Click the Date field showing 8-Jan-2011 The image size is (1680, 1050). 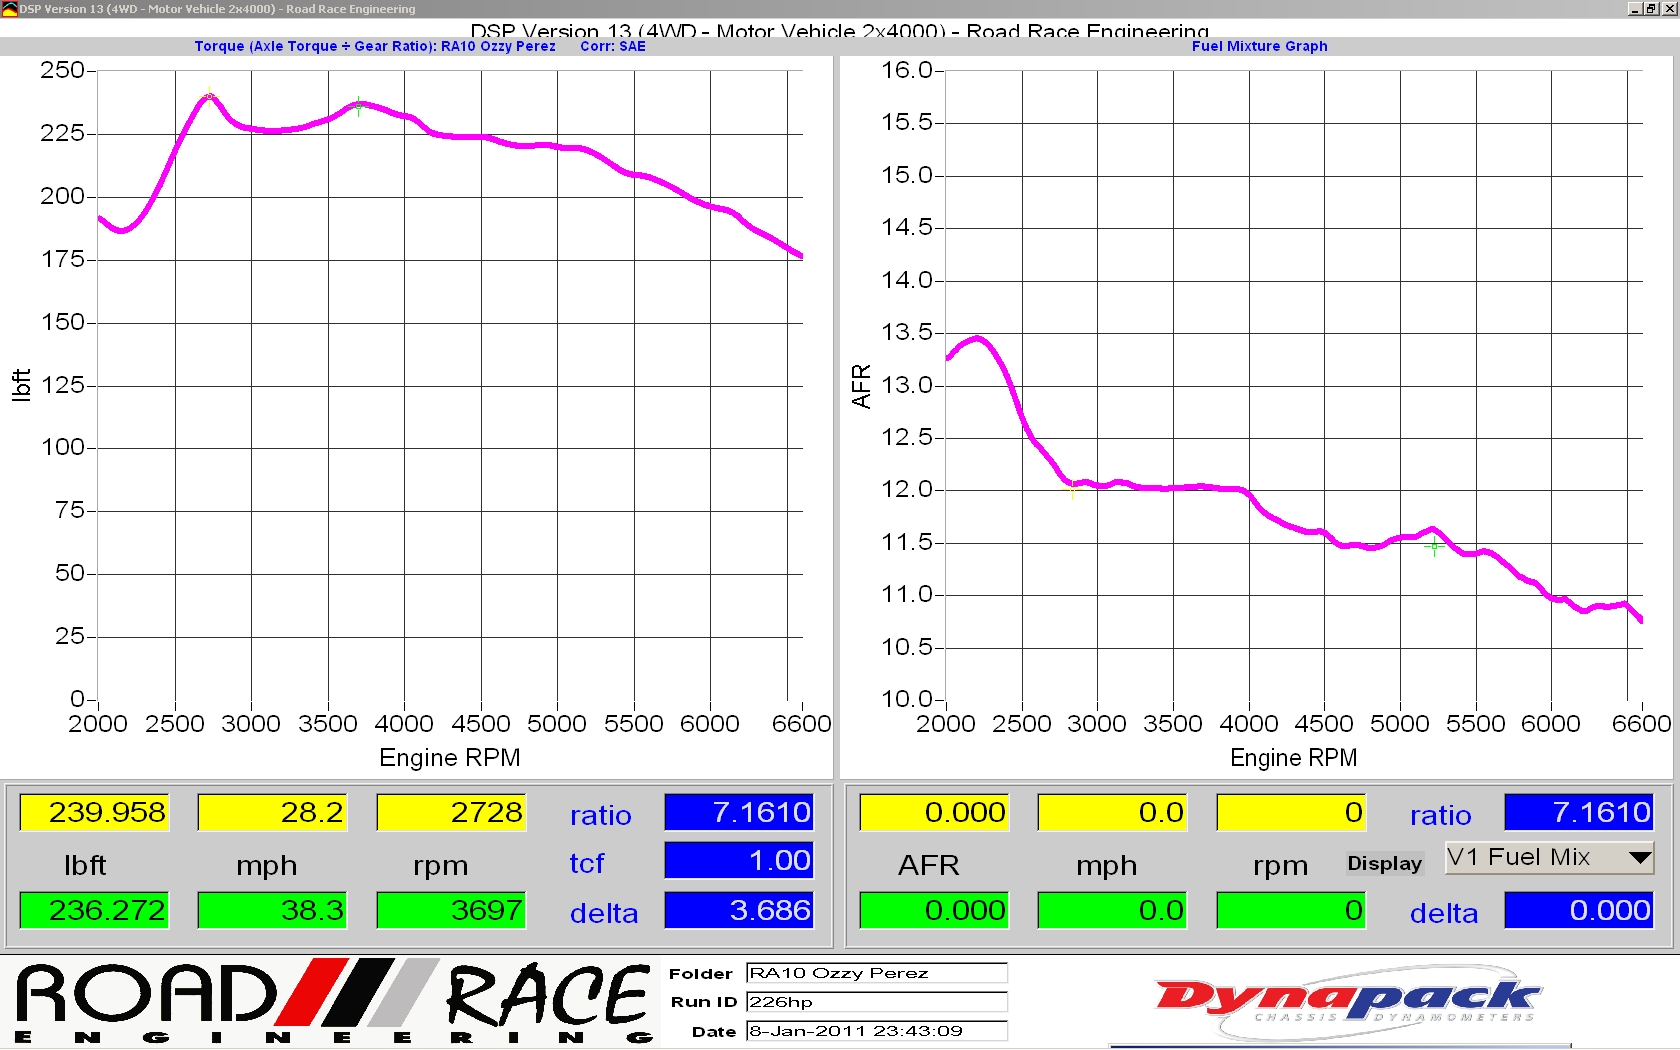[x=876, y=1031]
